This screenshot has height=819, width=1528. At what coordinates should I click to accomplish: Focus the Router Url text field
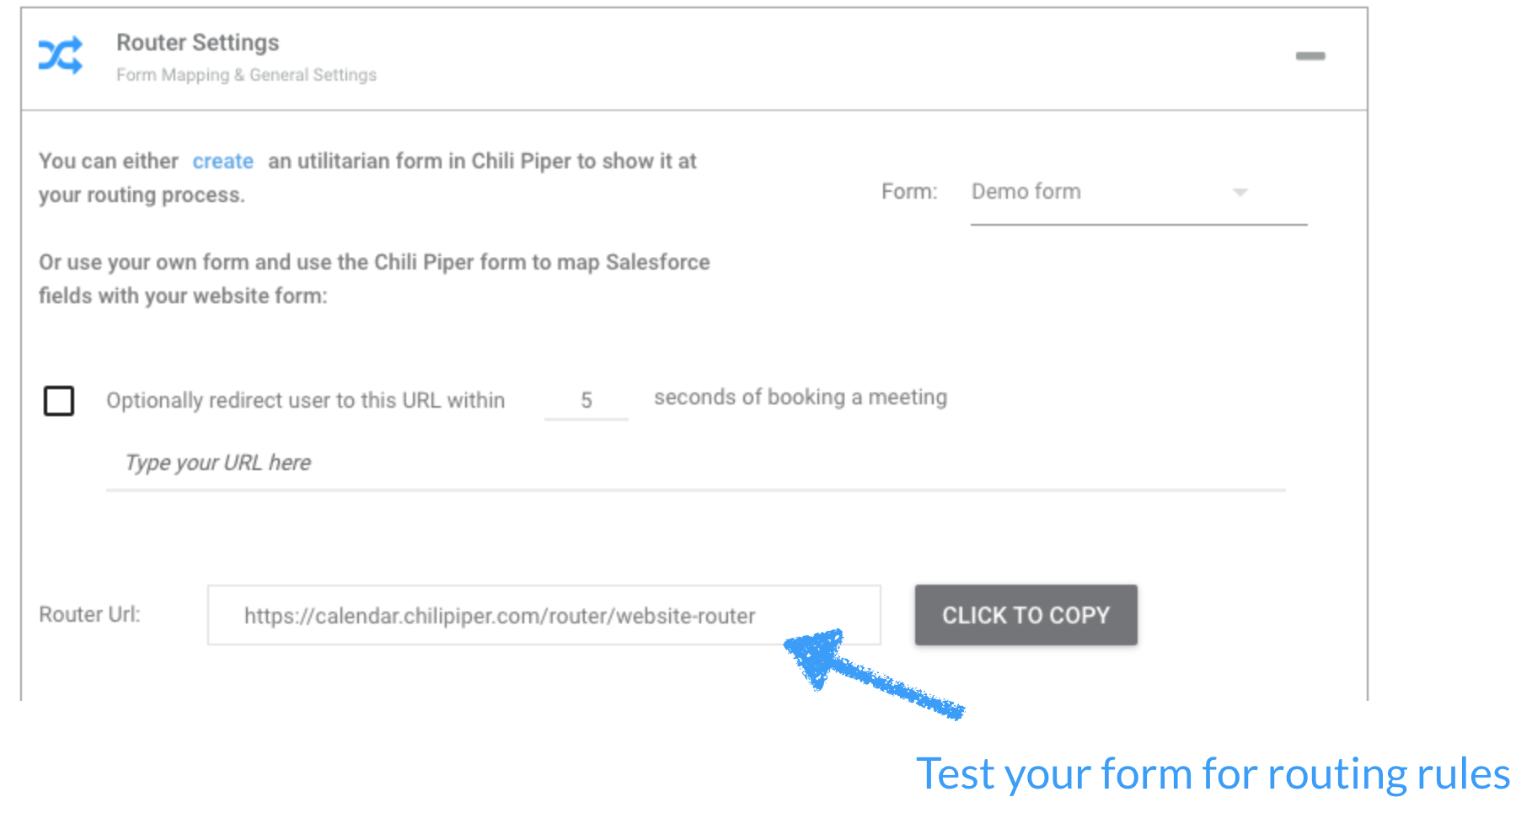544,615
